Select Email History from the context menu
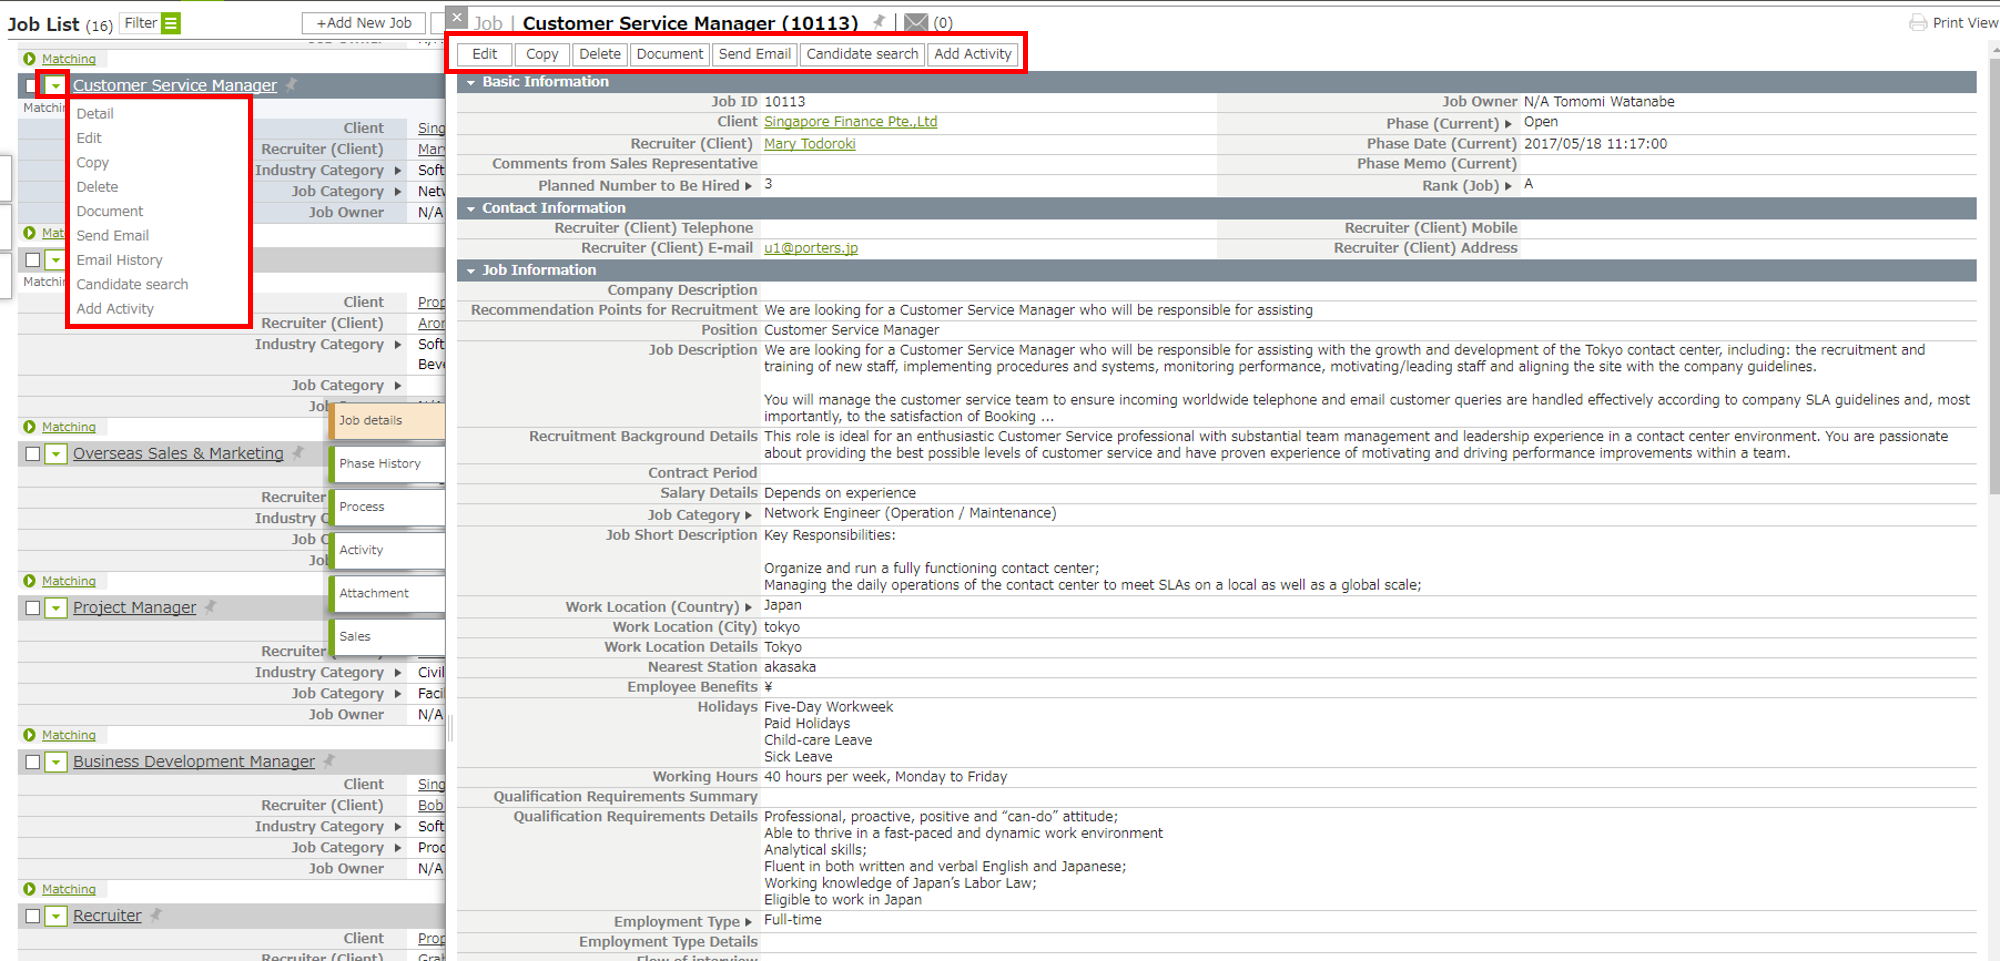This screenshot has height=961, width=2000. point(119,259)
